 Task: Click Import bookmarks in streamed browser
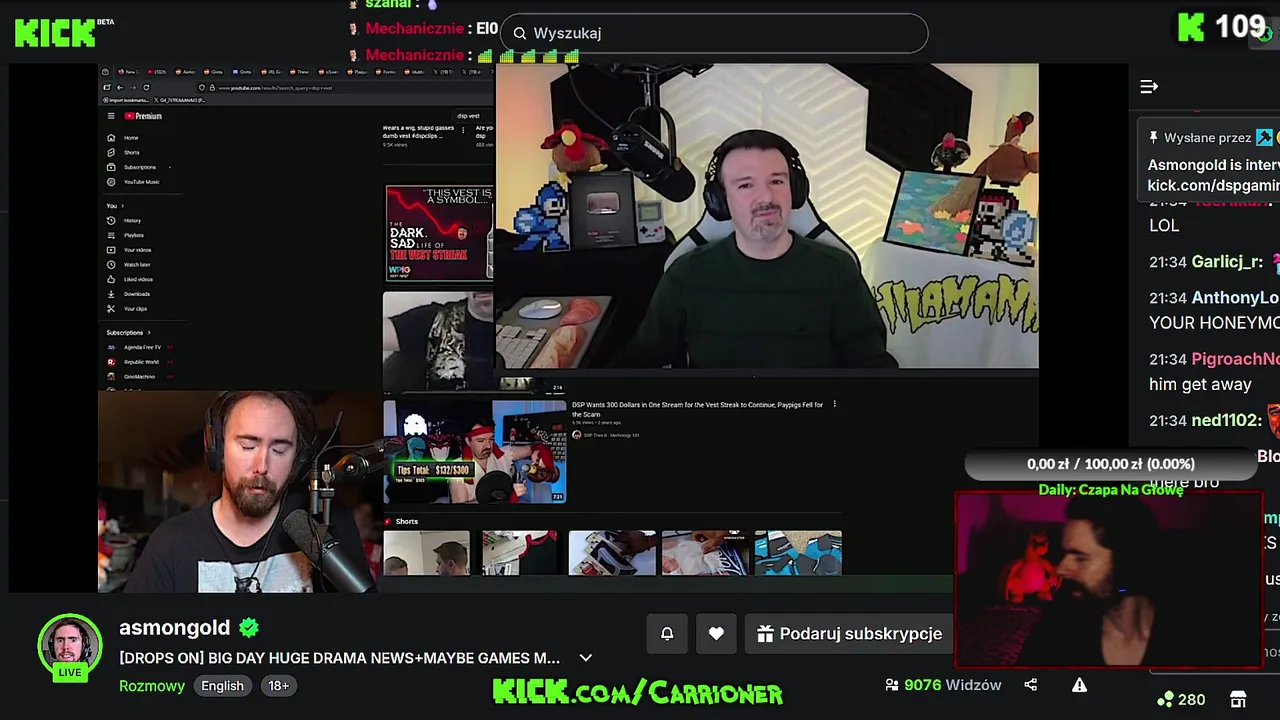128,100
